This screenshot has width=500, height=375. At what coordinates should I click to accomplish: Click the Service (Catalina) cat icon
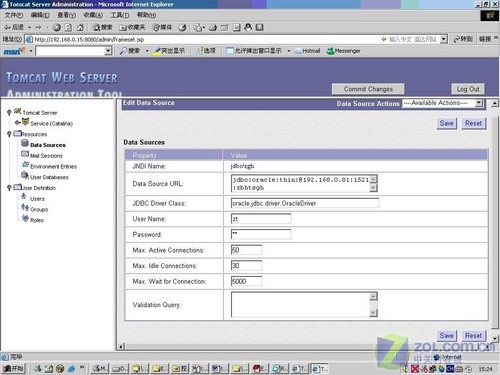pyautogui.click(x=25, y=122)
